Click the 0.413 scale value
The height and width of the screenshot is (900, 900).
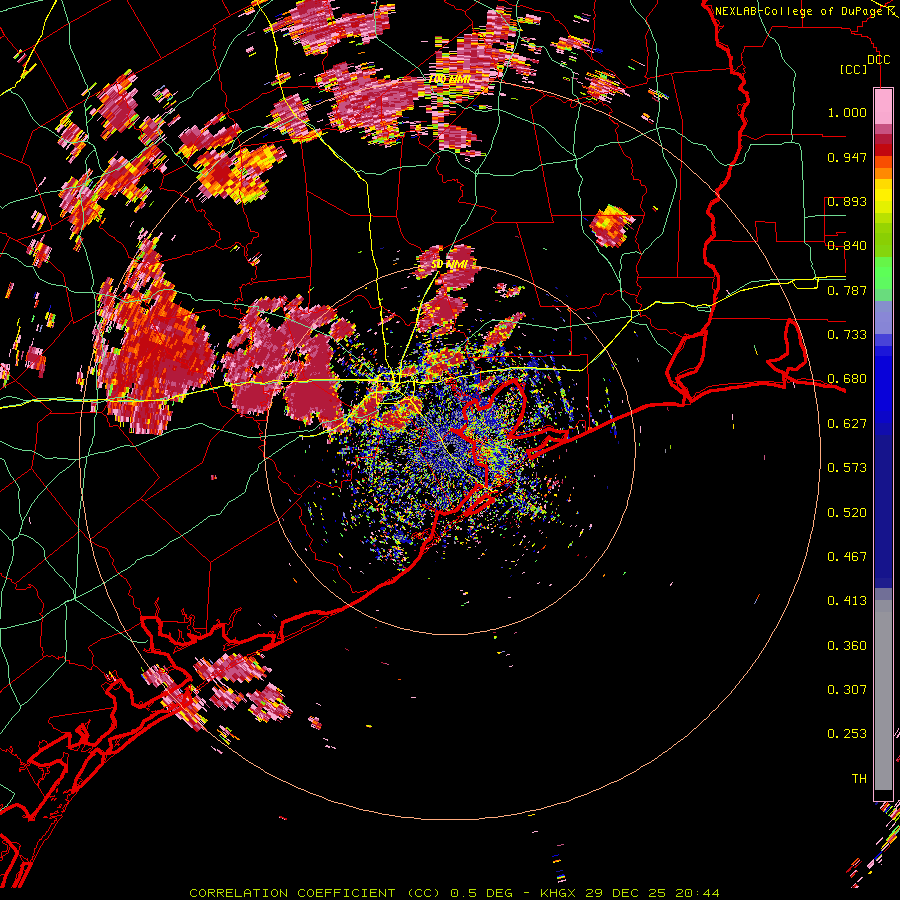pyautogui.click(x=847, y=601)
